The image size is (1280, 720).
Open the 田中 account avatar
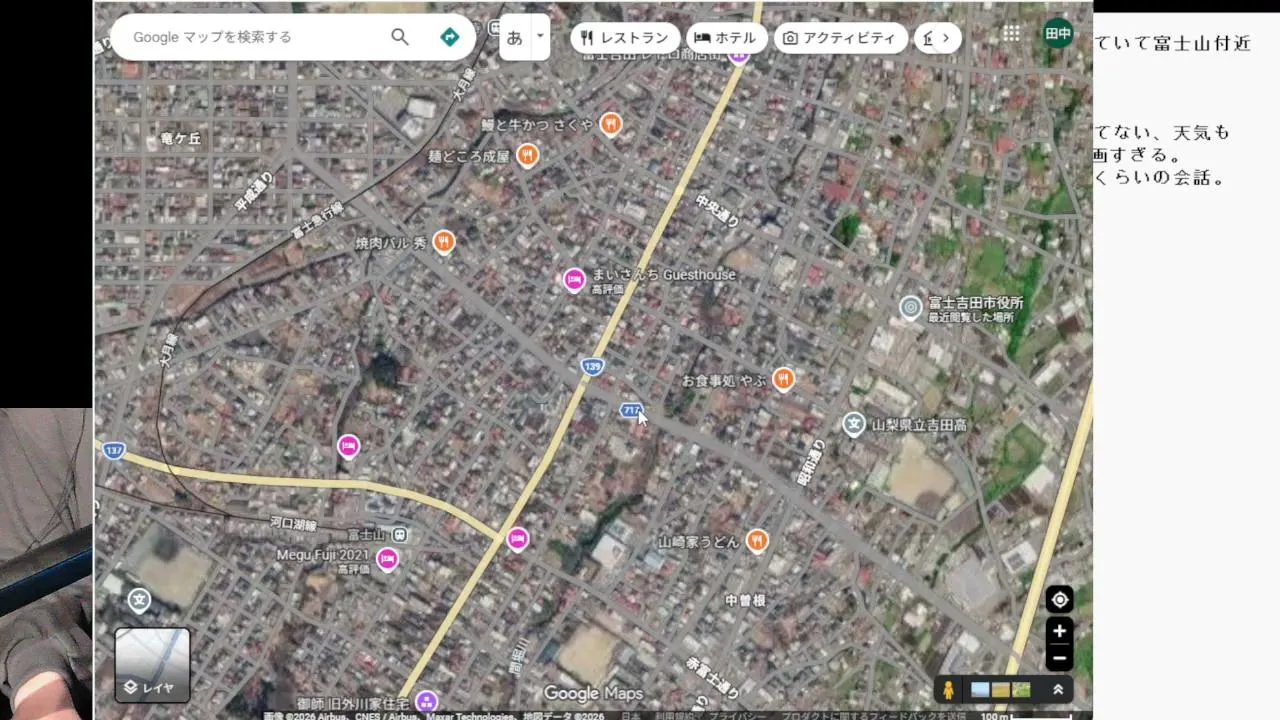click(1058, 33)
